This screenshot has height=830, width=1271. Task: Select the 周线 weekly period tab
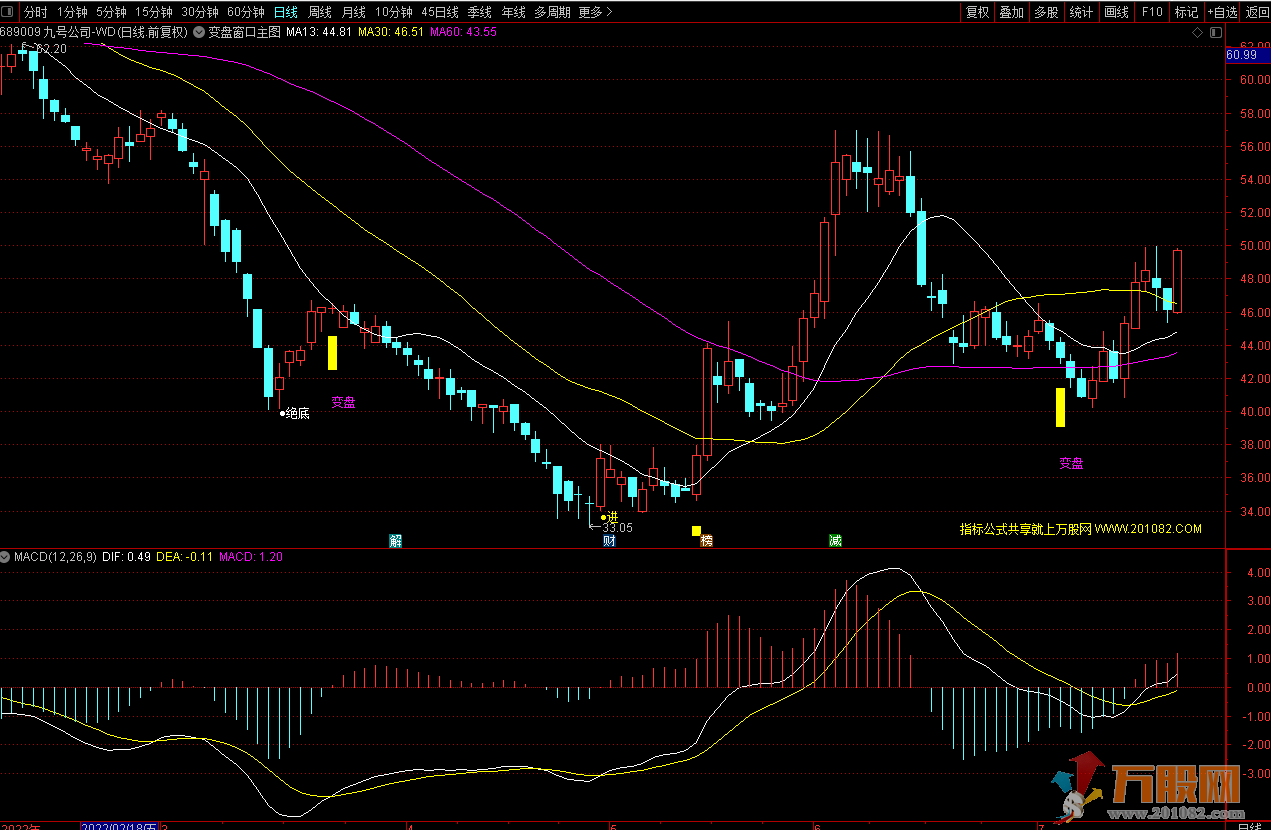click(x=320, y=12)
